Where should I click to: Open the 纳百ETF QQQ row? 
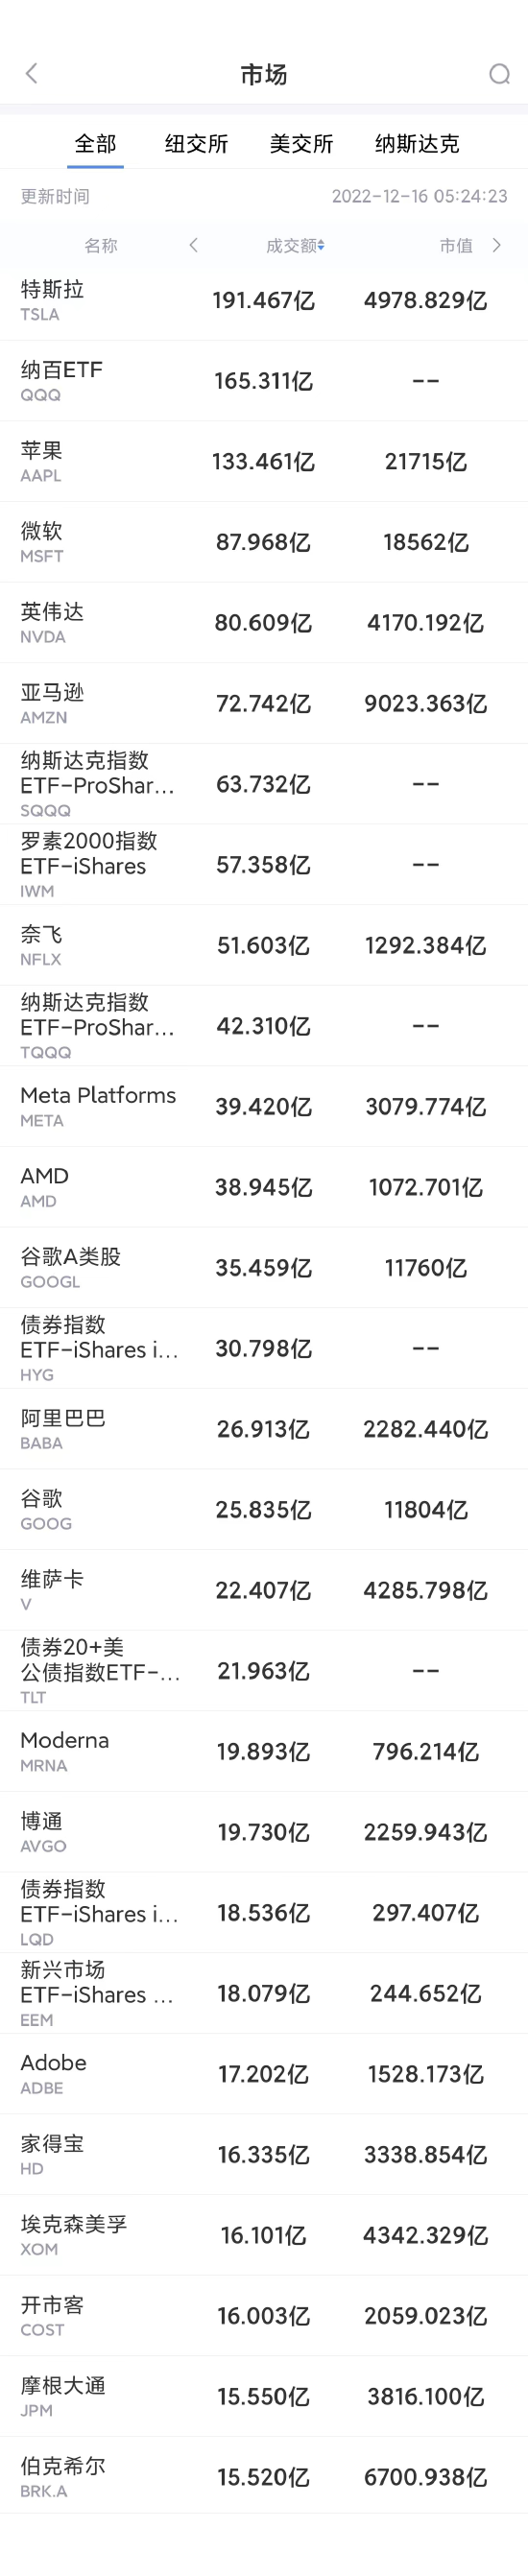point(264,381)
